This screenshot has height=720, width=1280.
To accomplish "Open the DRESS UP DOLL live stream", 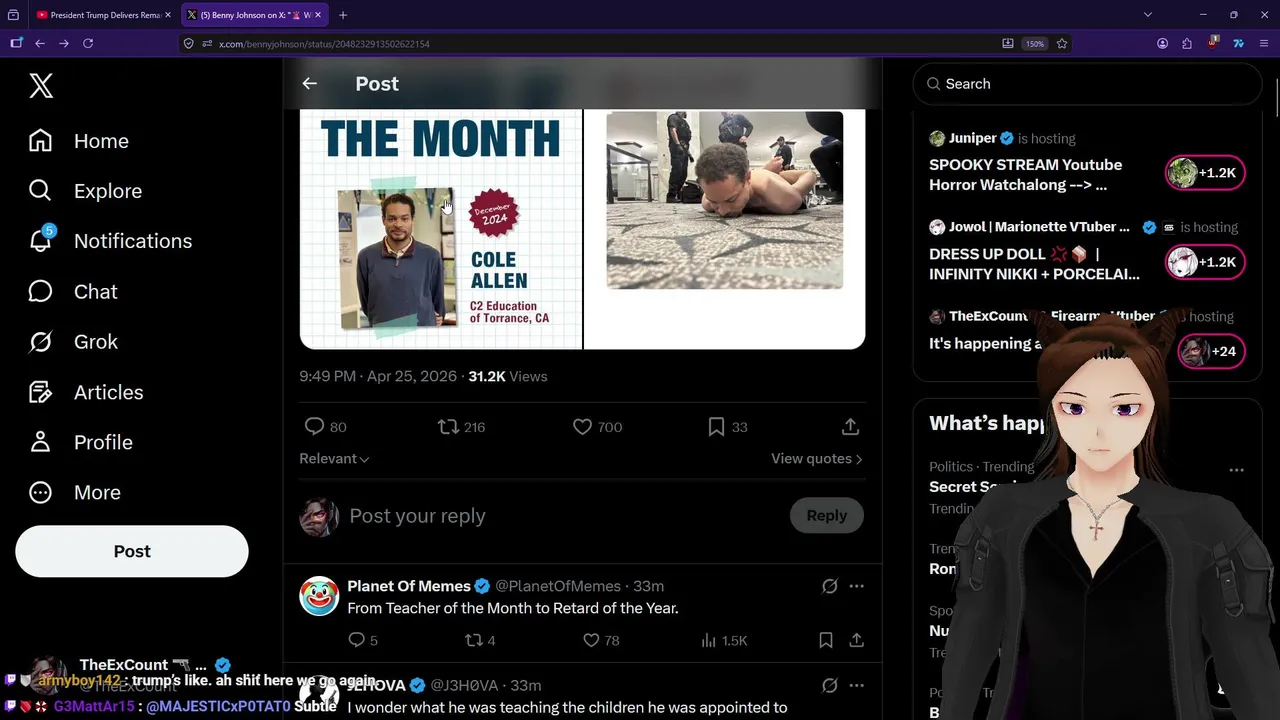I will click(1034, 264).
